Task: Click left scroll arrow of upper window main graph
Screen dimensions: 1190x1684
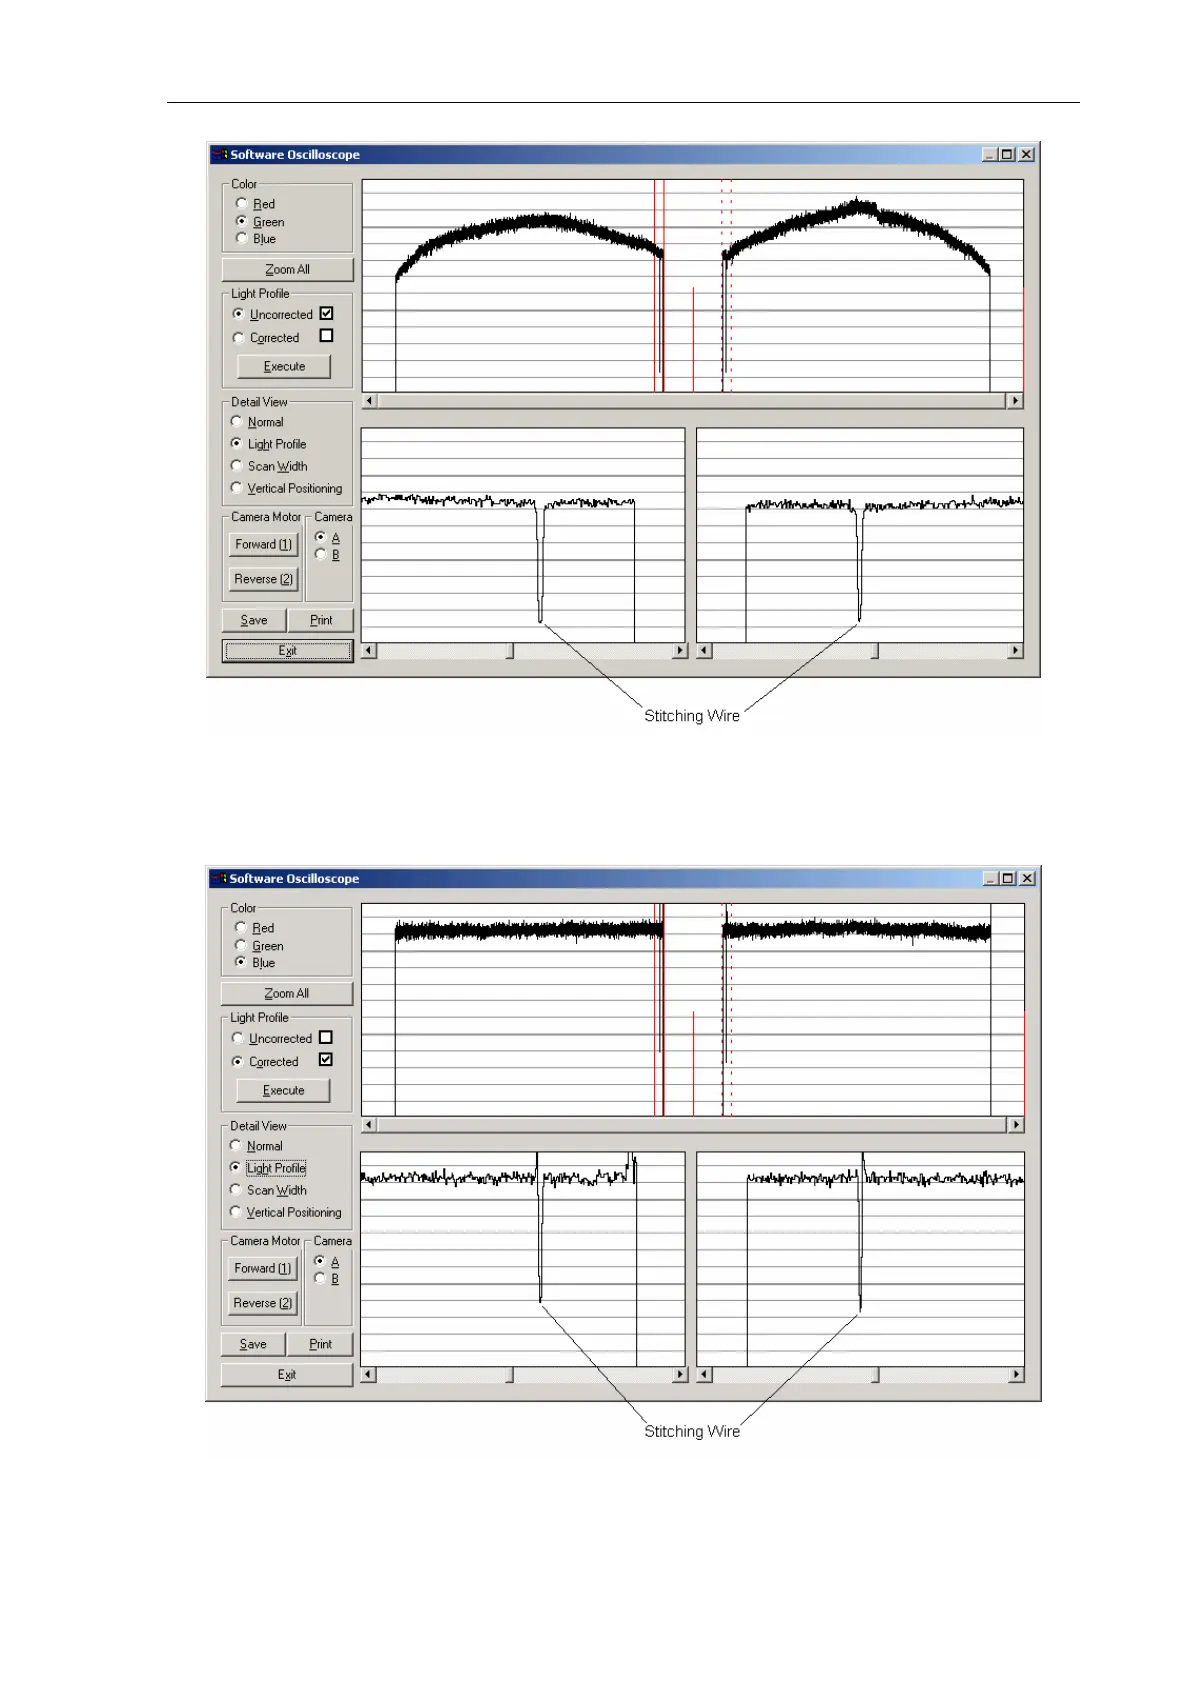Action: click(x=369, y=401)
